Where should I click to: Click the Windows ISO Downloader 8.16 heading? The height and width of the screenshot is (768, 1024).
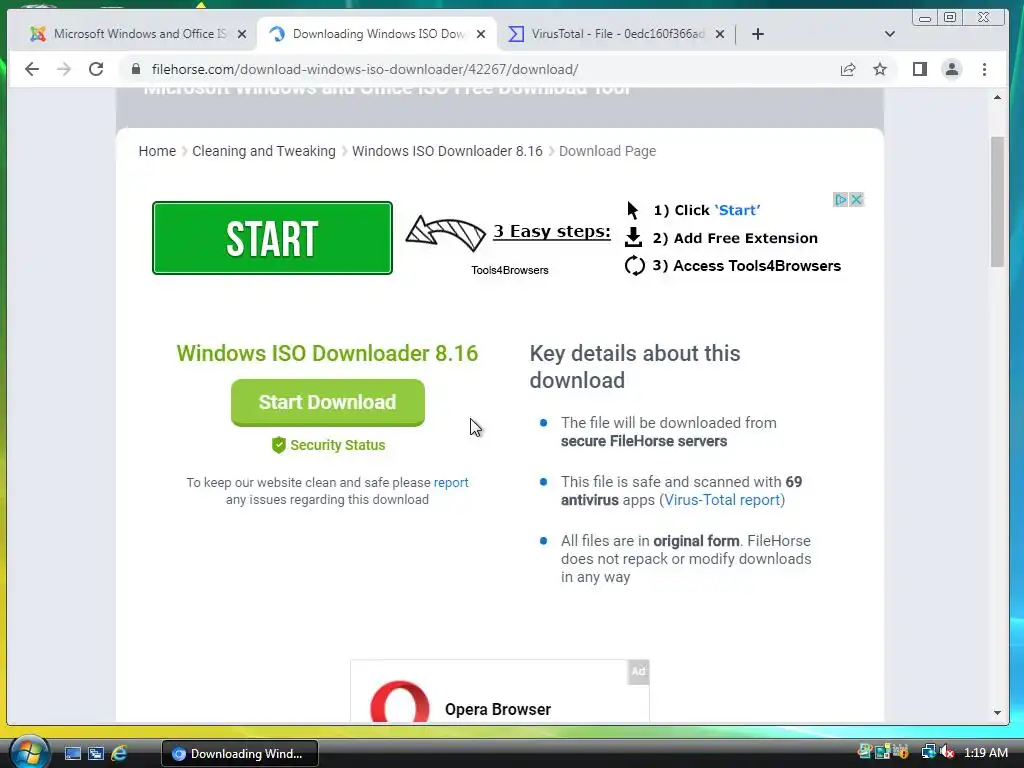[x=327, y=353]
